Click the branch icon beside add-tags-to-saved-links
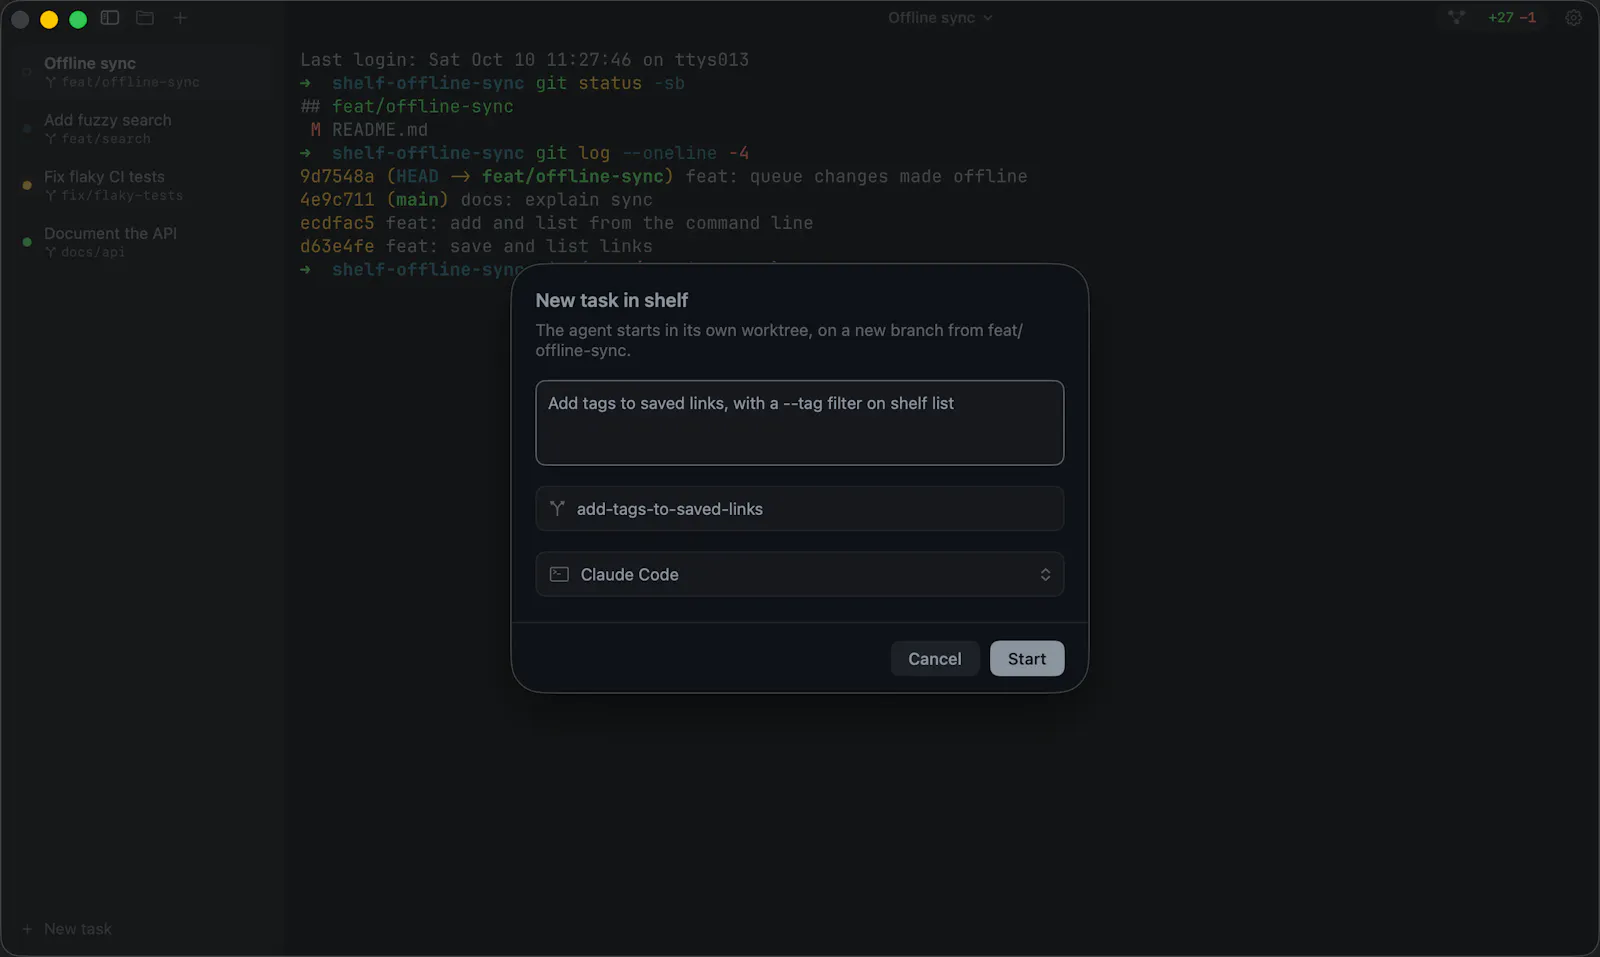 [557, 509]
